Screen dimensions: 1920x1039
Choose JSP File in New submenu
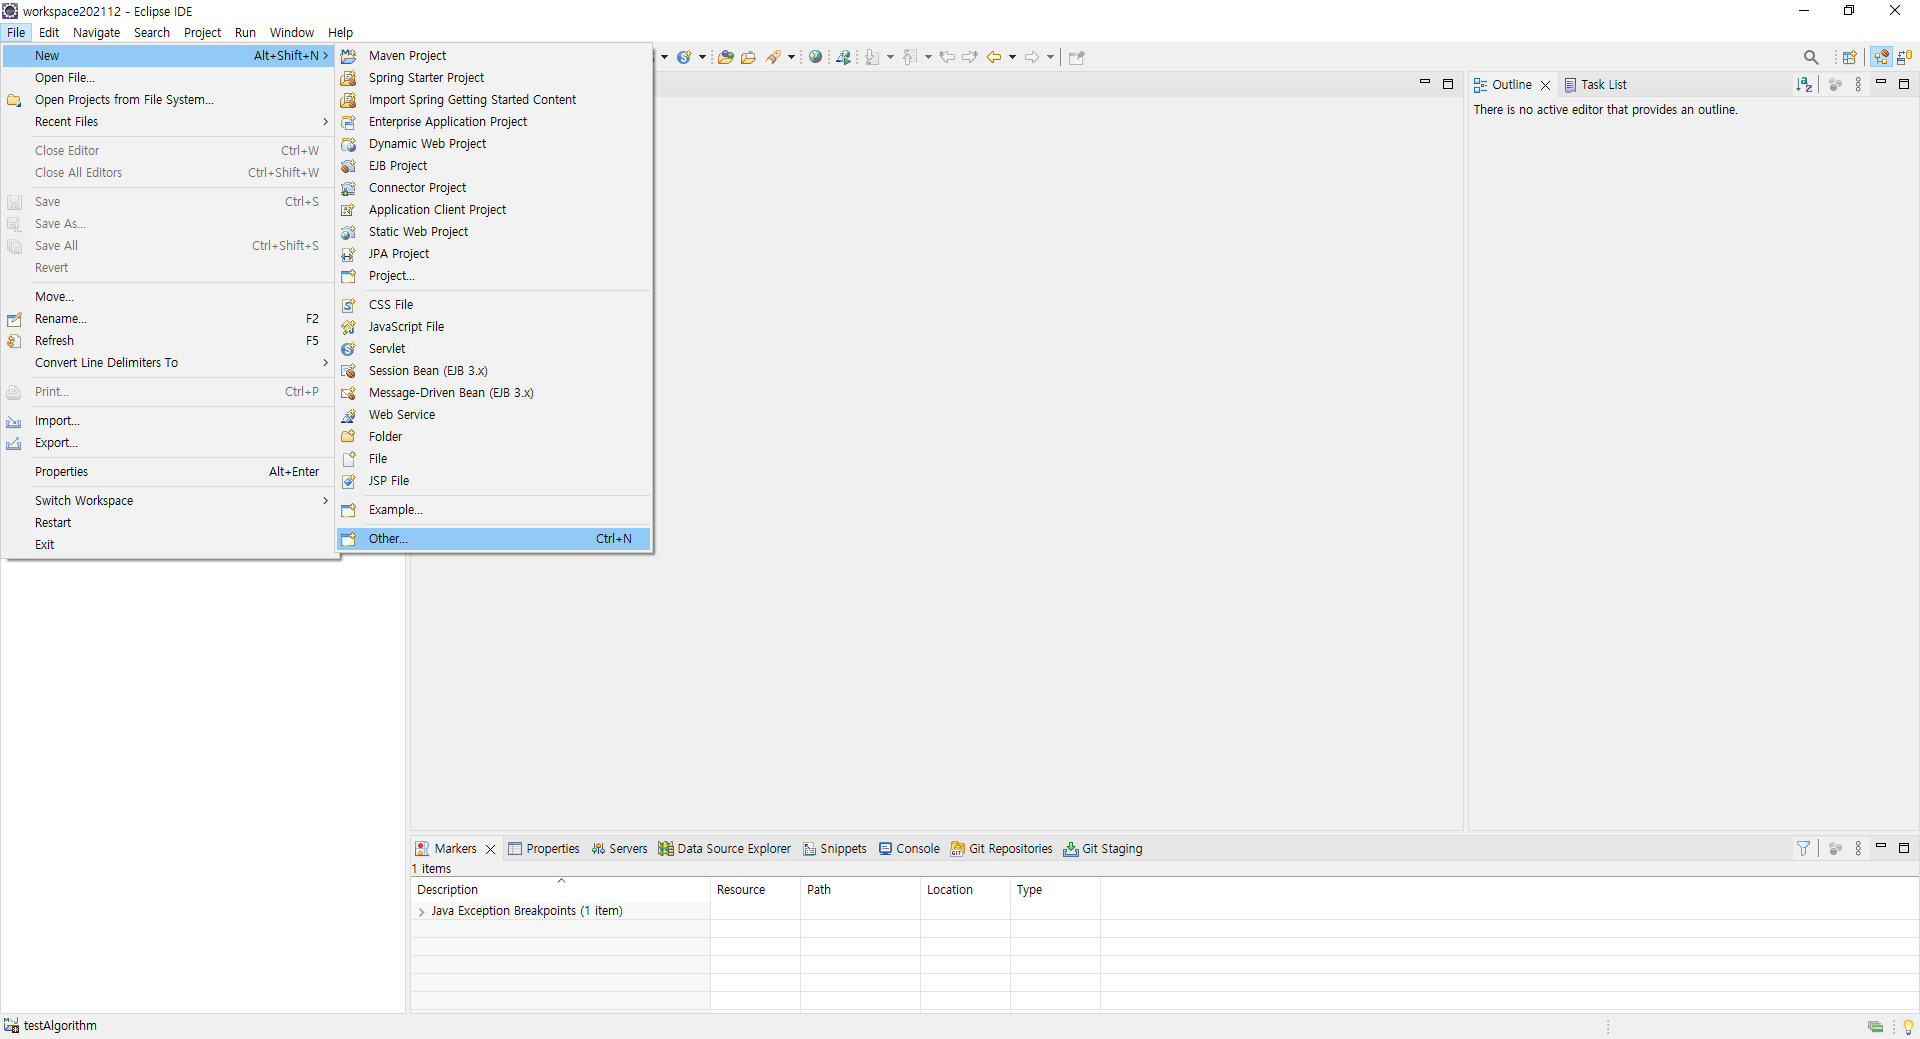click(x=494, y=481)
